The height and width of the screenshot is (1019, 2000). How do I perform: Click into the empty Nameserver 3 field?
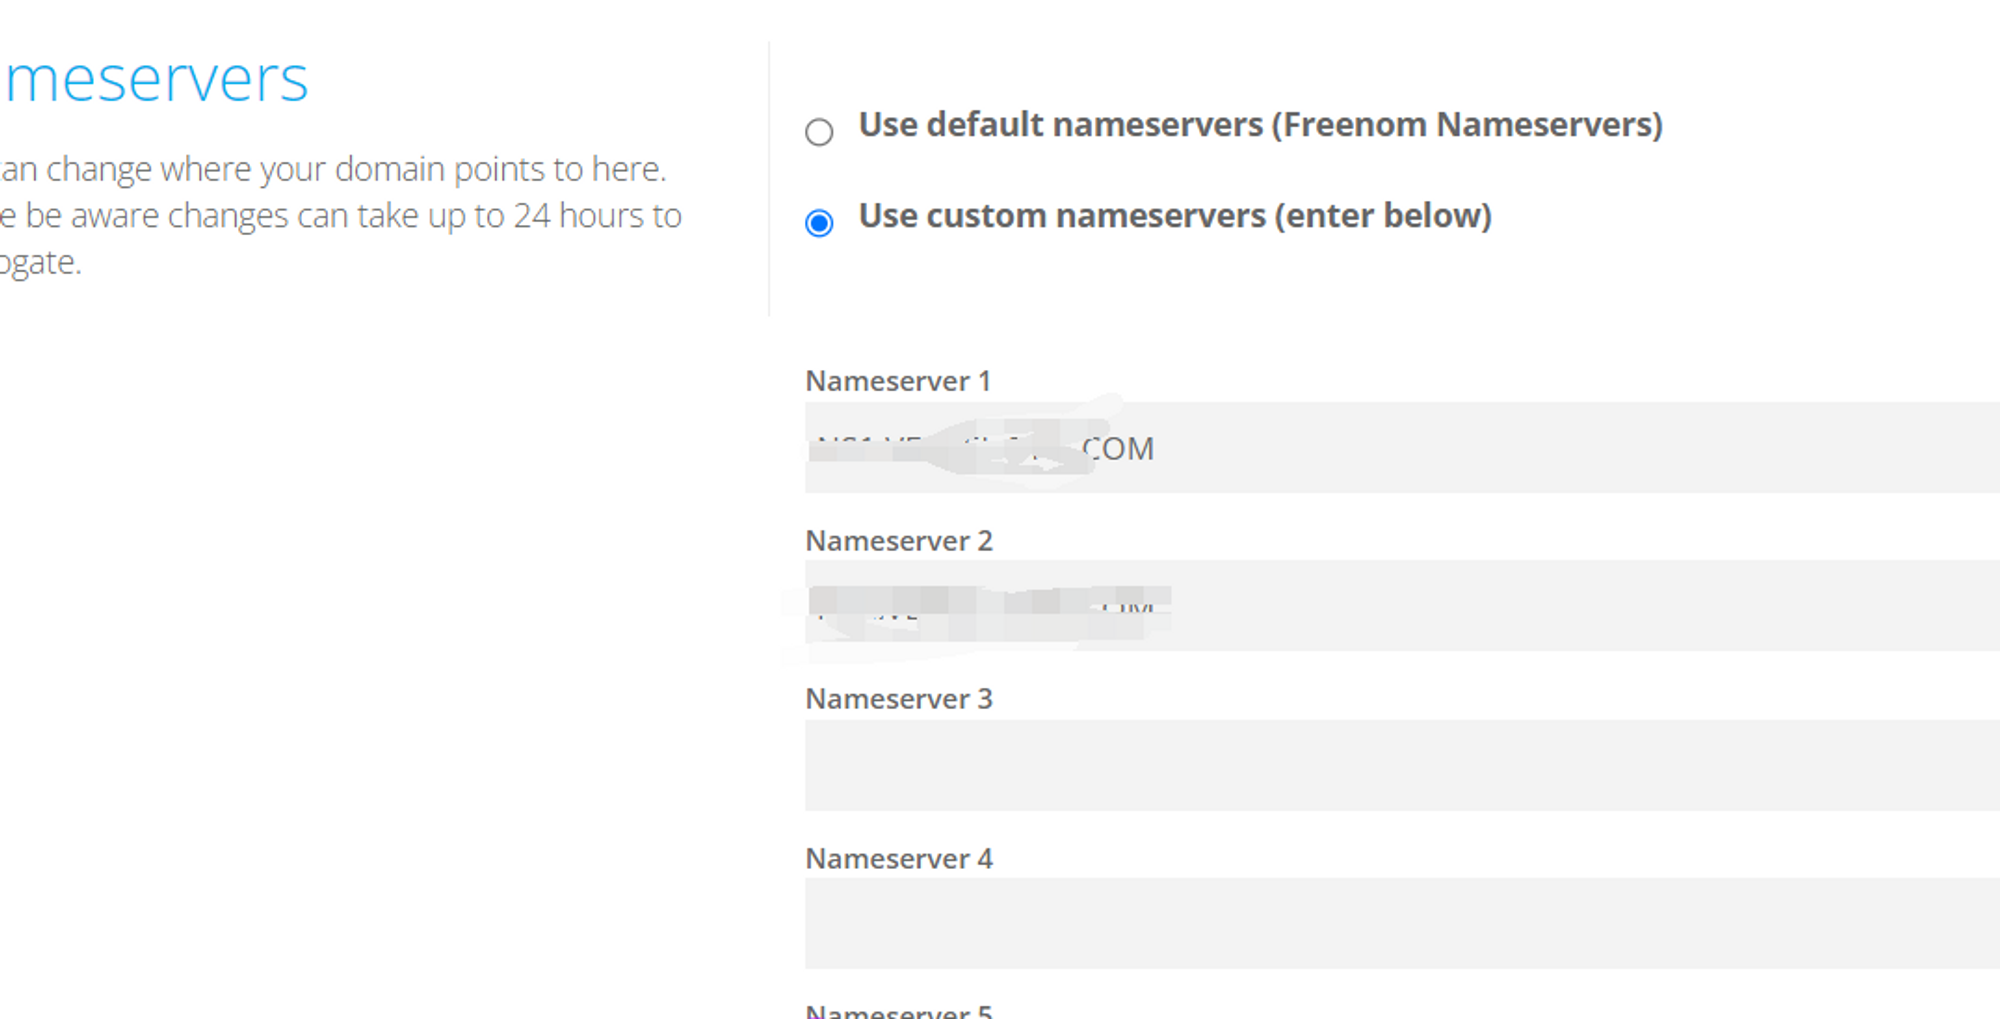pos(1400,765)
